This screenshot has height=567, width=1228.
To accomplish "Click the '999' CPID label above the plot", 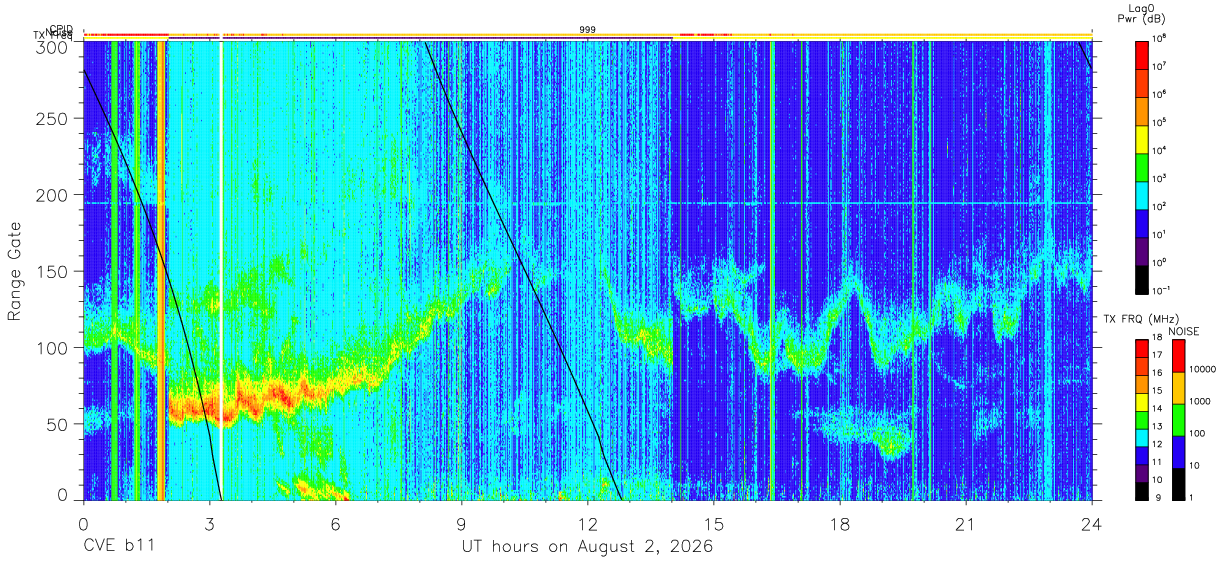I will click(x=588, y=30).
